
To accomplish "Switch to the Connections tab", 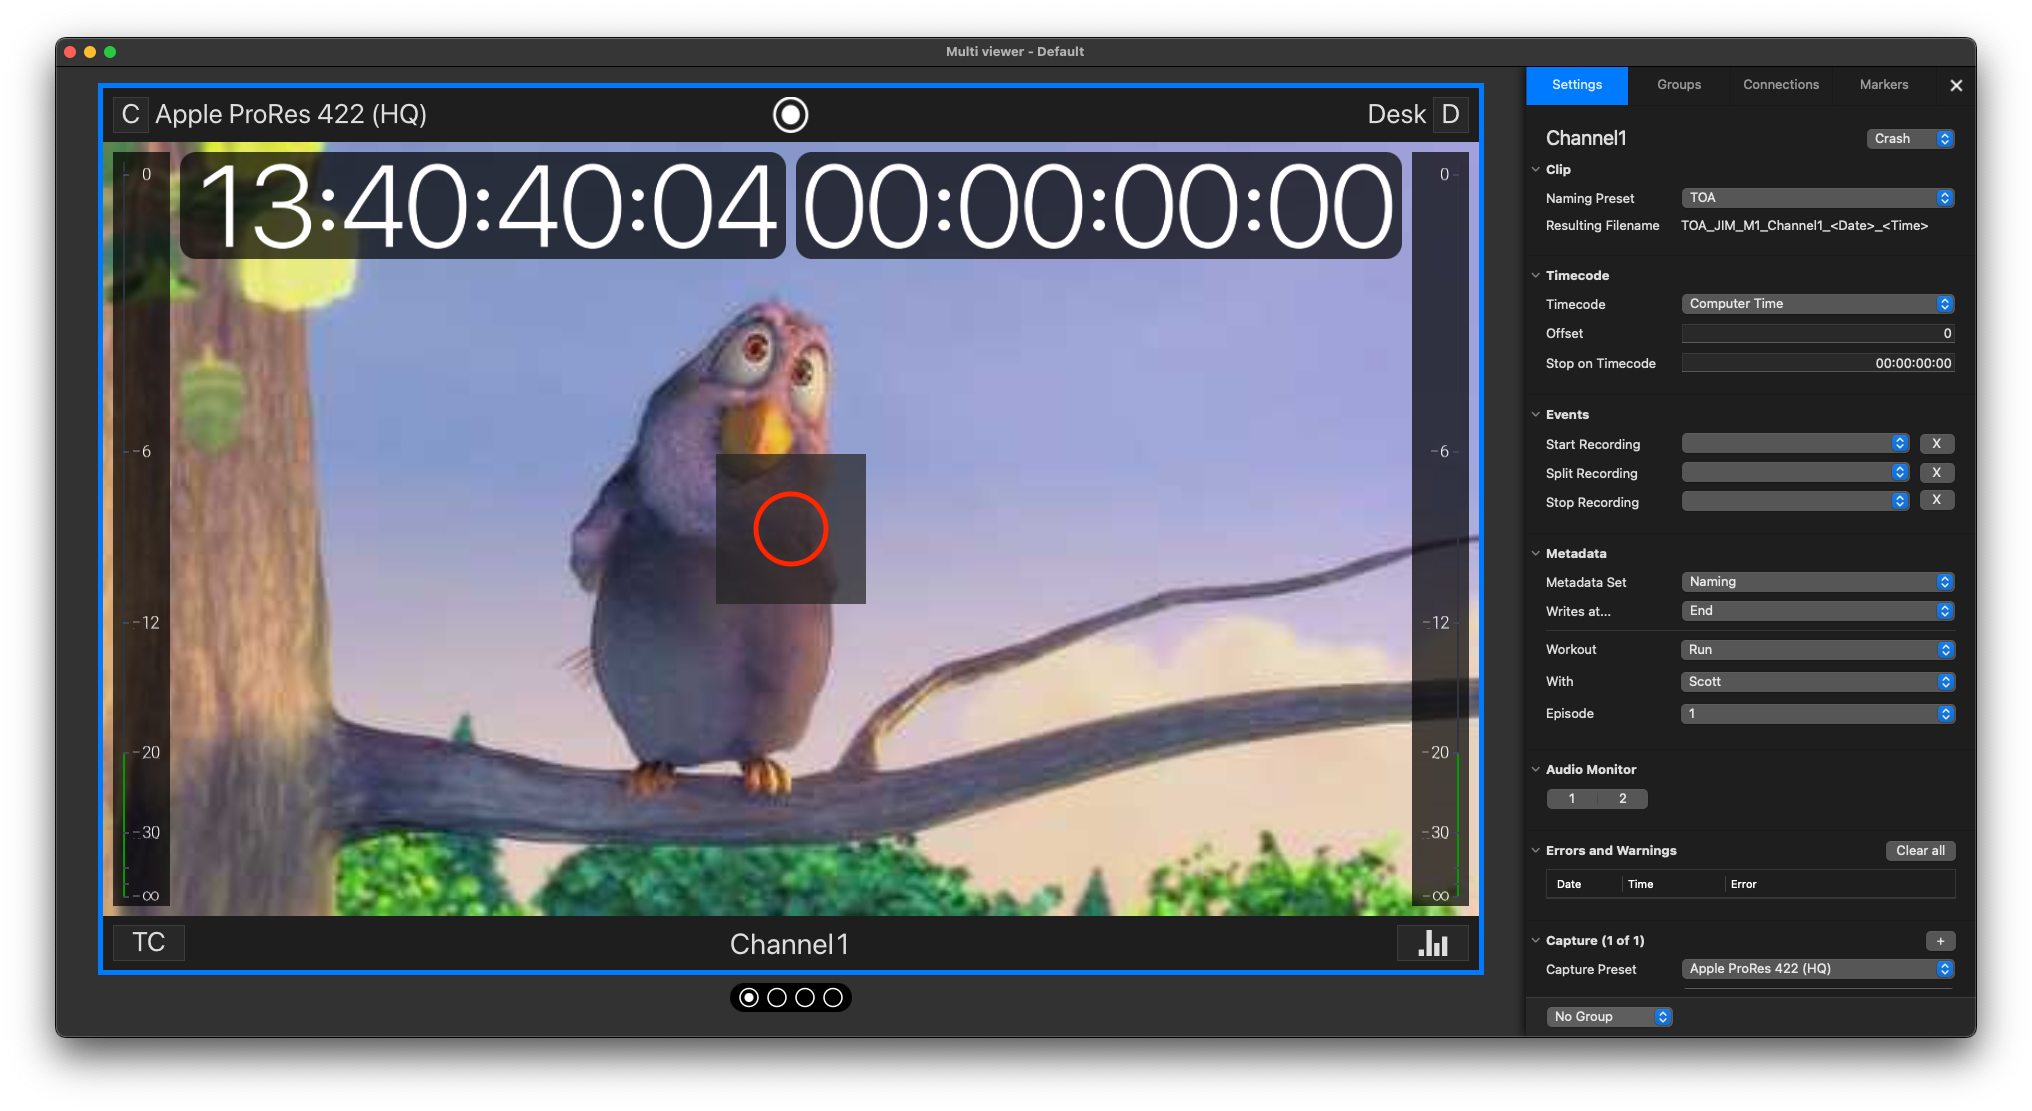I will pyautogui.click(x=1781, y=85).
